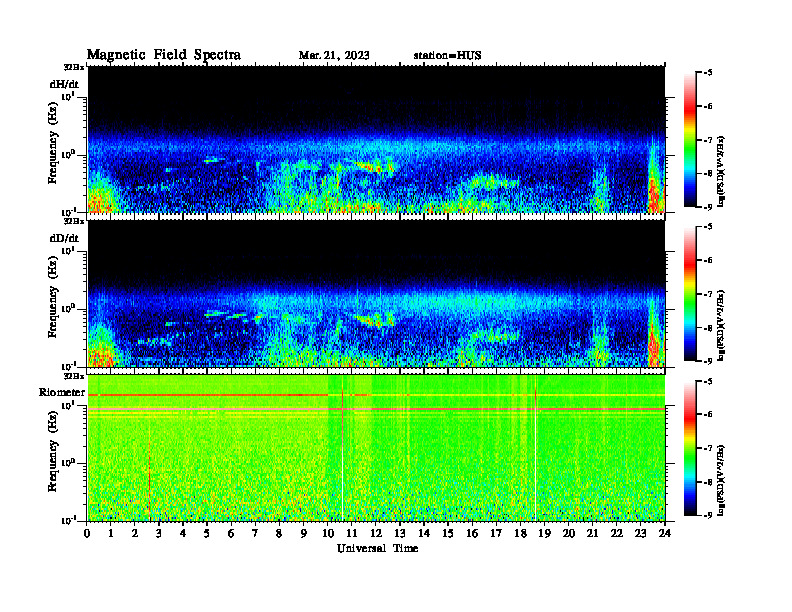The width and height of the screenshot is (792, 612).
Task: Click the "22" hour tick label
Action: coord(617,533)
